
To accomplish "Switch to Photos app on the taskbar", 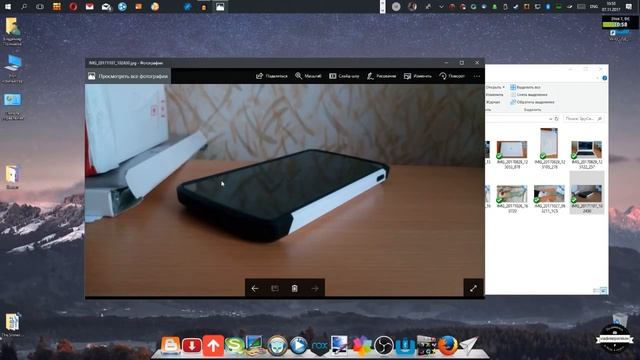I will (220, 7).
